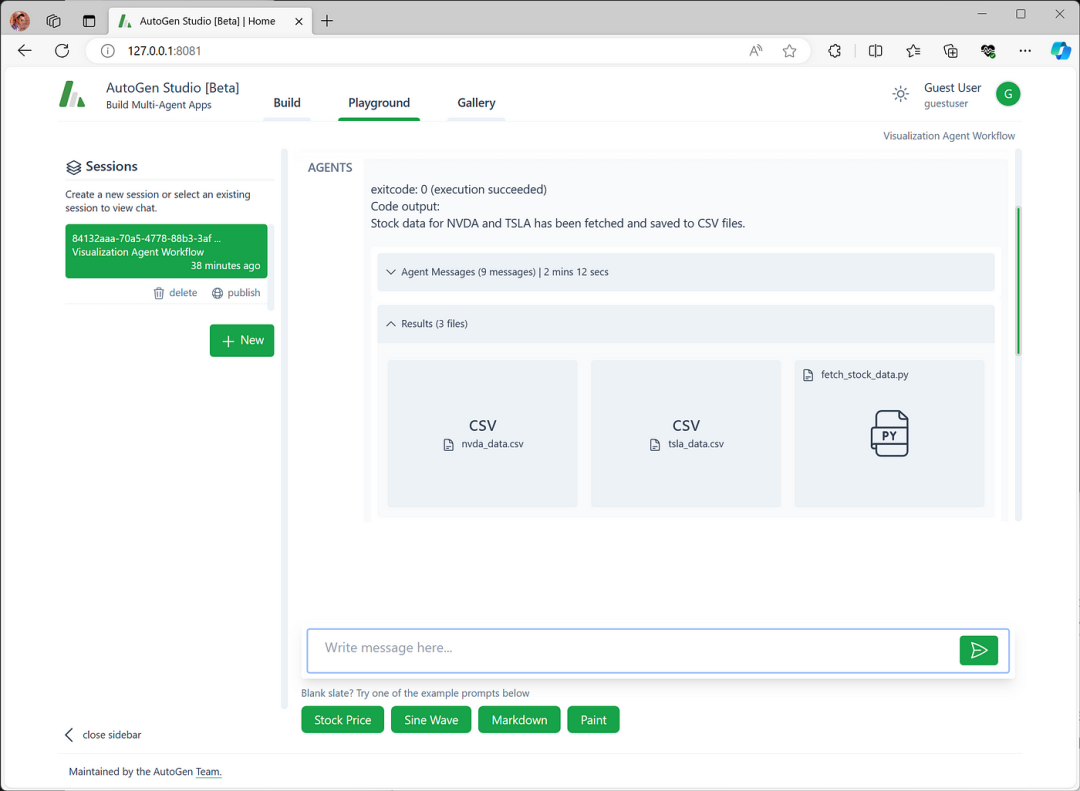The image size is (1080, 791).
Task: Select the Visualization Agent Workflow session card
Action: point(166,251)
